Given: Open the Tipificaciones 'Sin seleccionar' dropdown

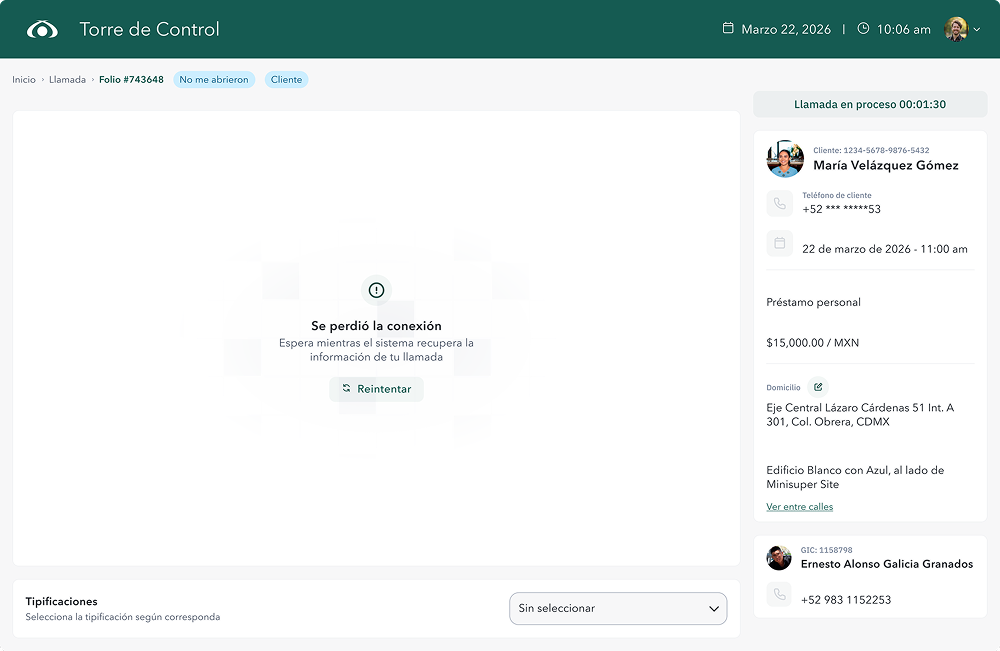Looking at the screenshot, I should [x=618, y=608].
